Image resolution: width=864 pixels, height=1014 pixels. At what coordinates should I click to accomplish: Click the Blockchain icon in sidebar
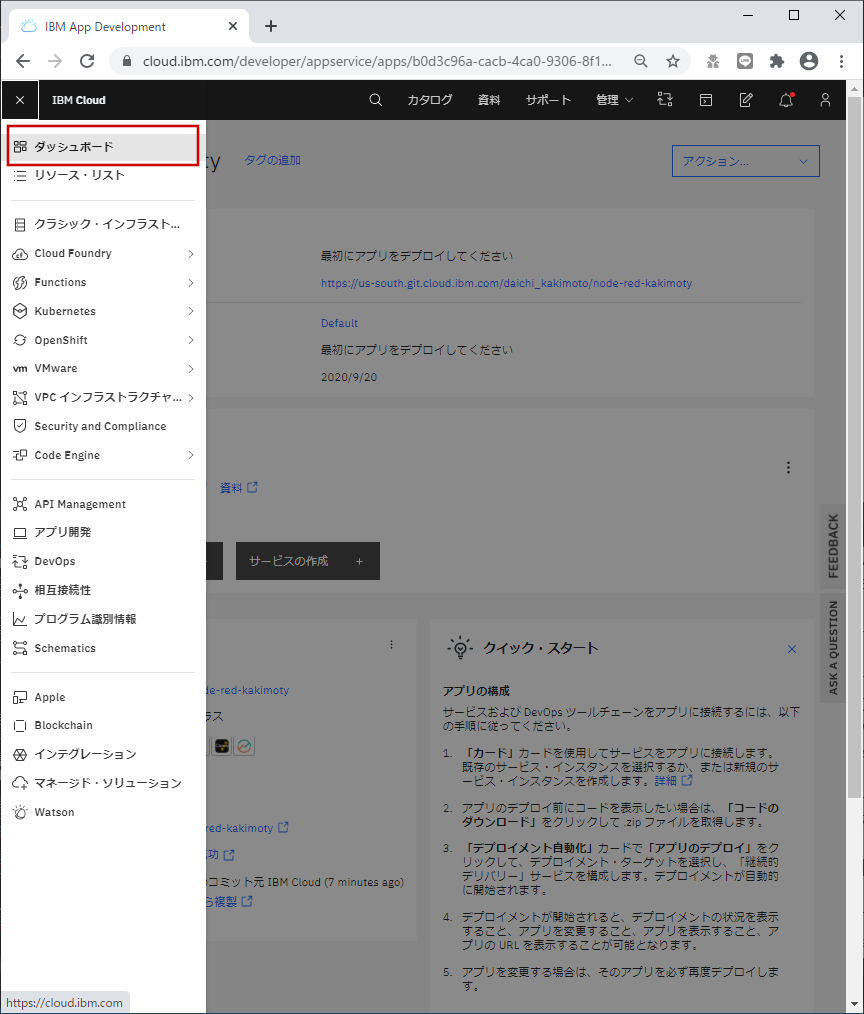tap(20, 726)
